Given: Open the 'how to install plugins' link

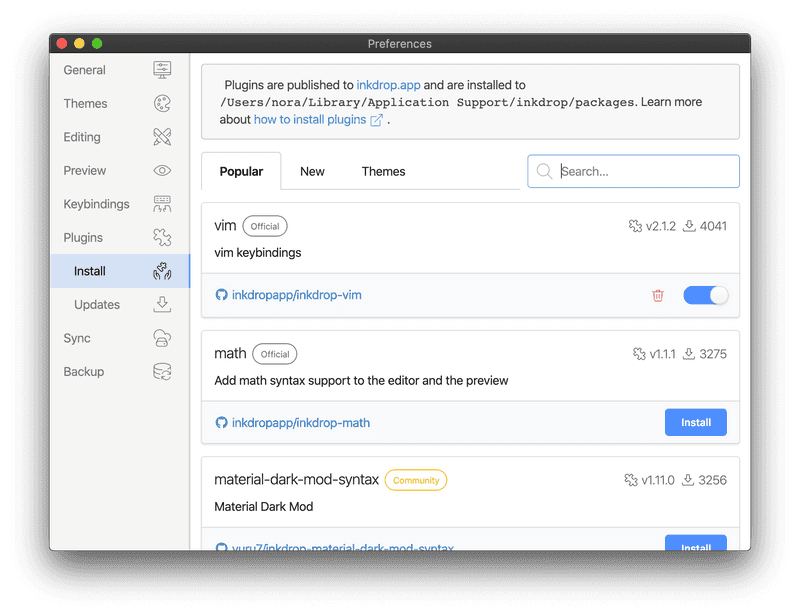Looking at the screenshot, I should (311, 120).
